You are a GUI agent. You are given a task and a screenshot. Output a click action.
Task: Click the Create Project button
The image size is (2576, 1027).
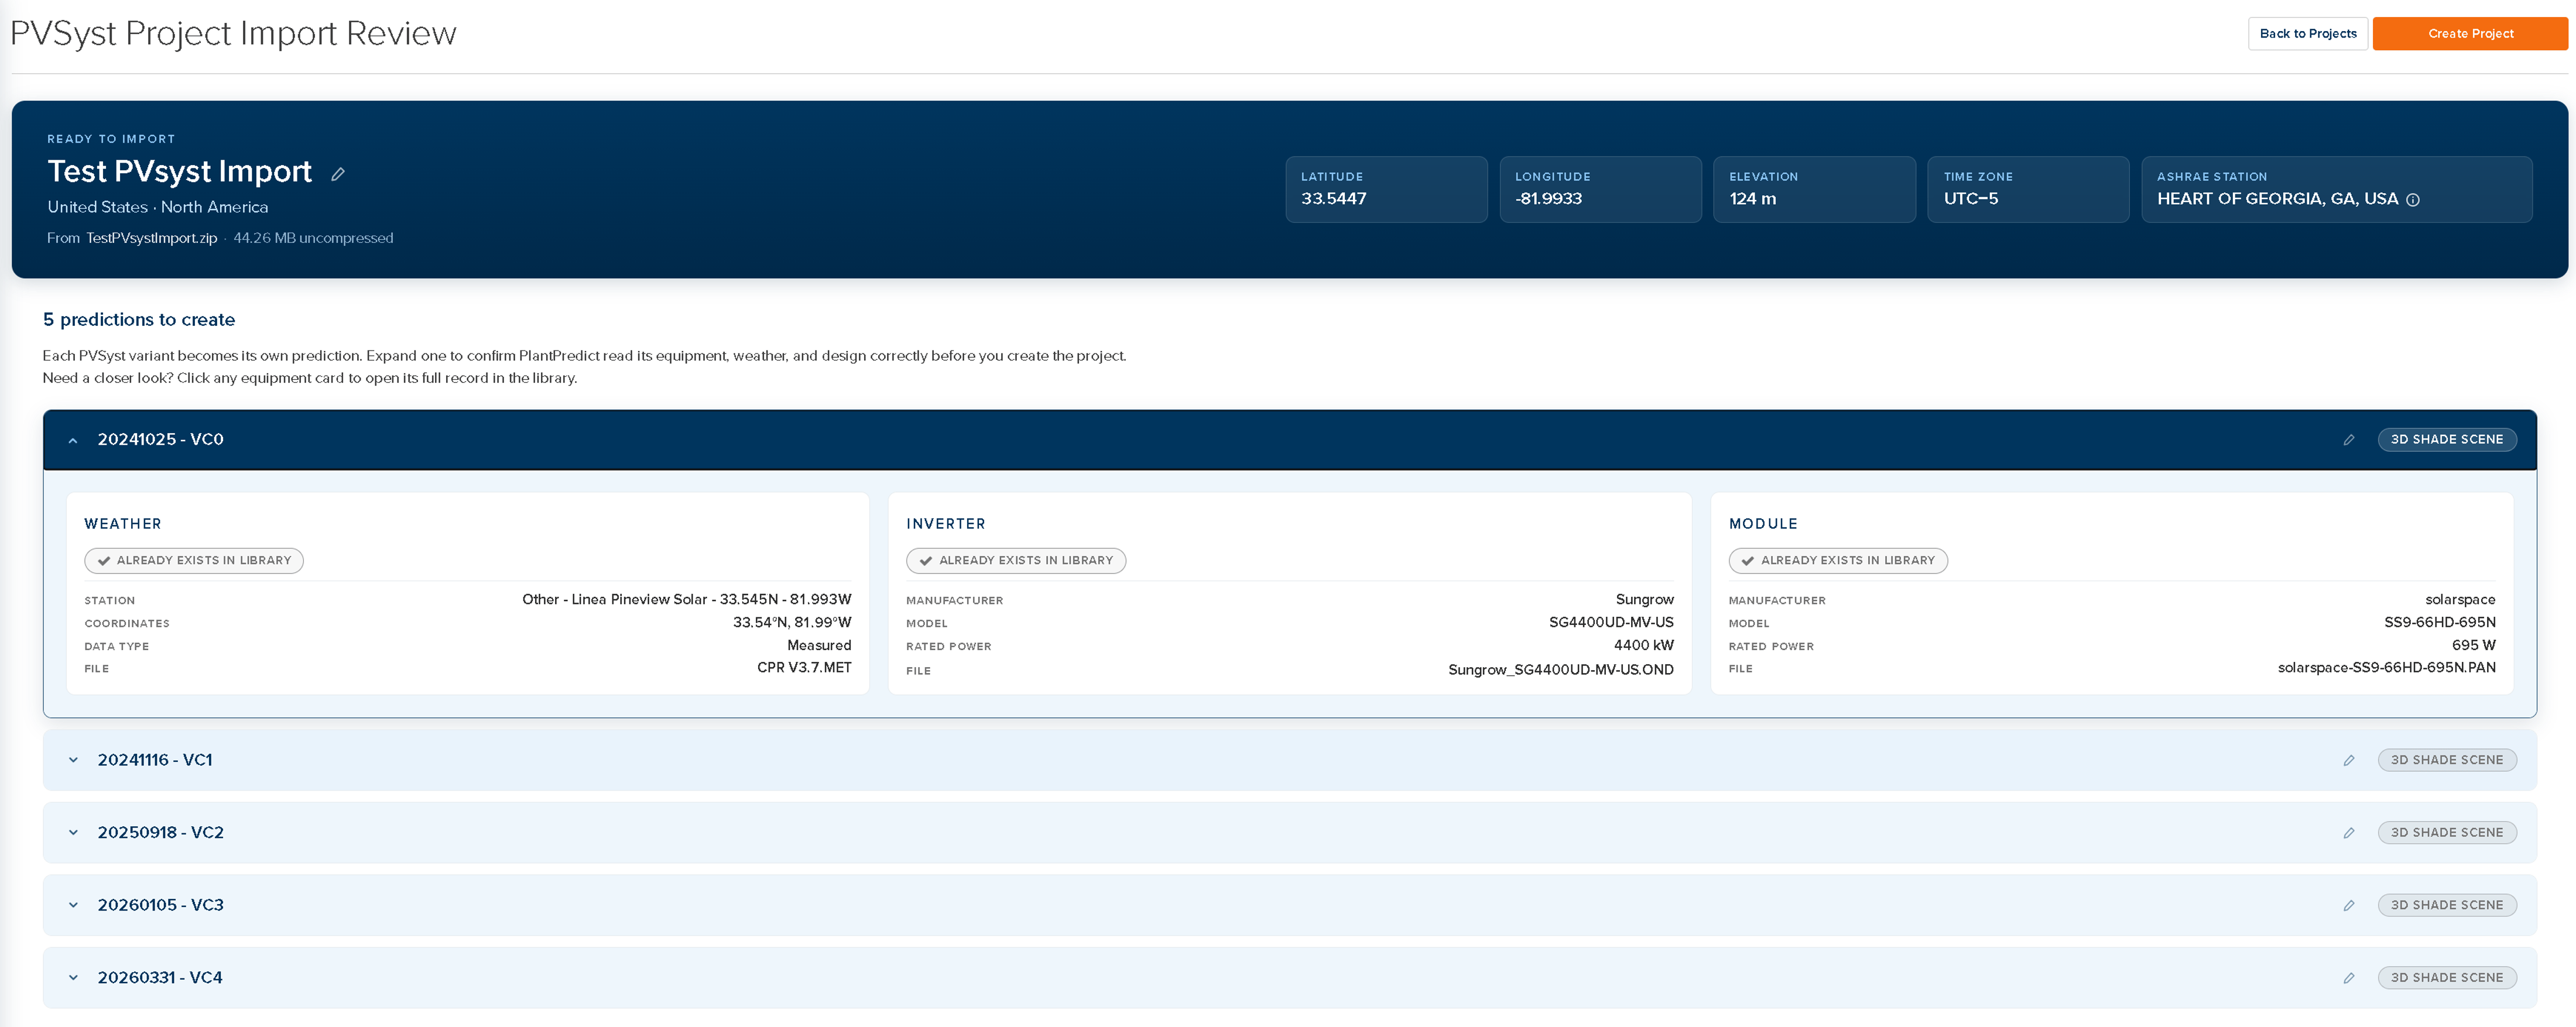coord(2470,33)
